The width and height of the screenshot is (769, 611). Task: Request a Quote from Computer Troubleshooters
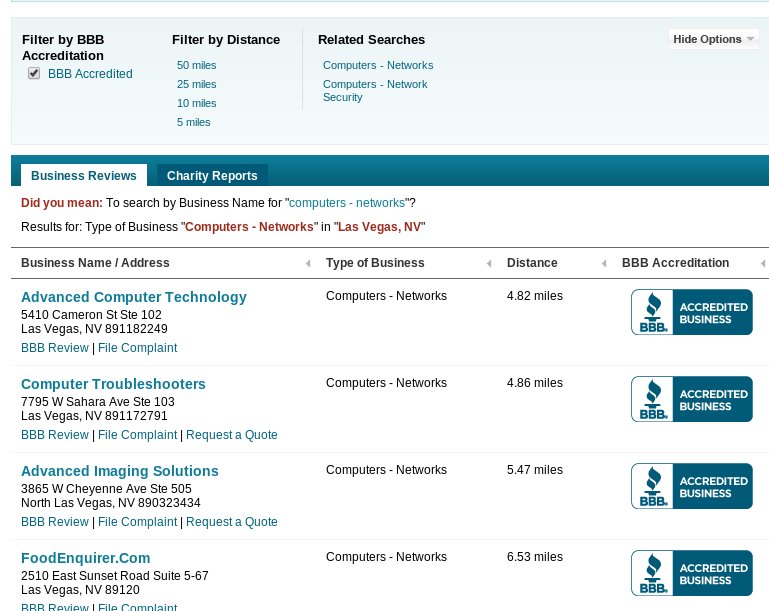point(231,435)
